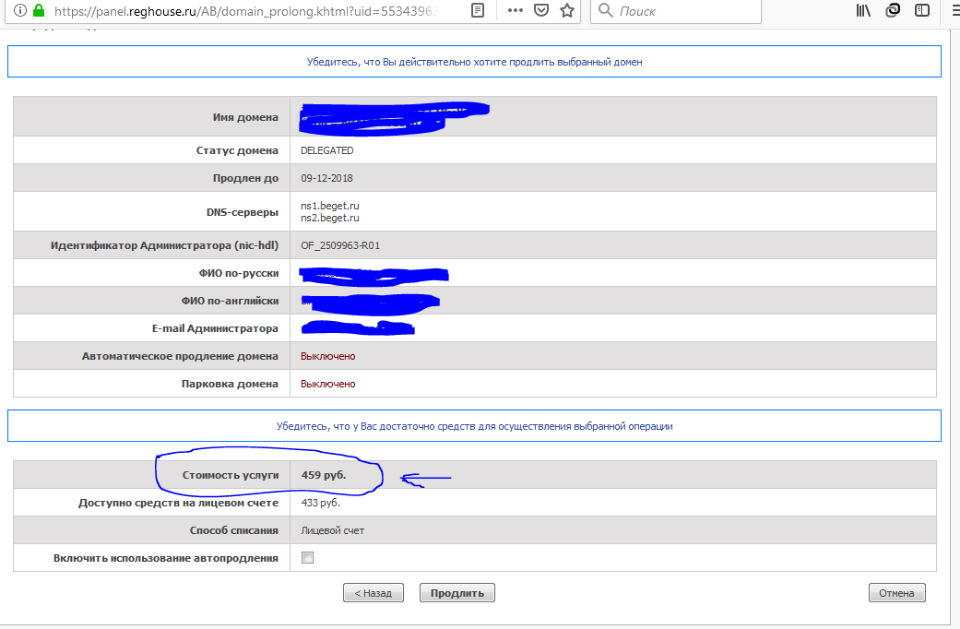Click the Продлен до label

point(246,178)
